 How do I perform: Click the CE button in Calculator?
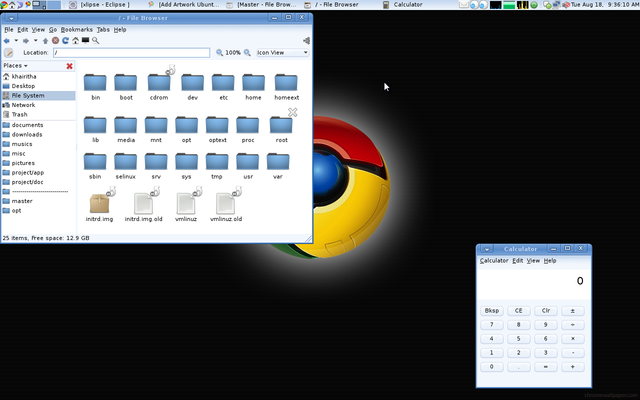click(518, 311)
